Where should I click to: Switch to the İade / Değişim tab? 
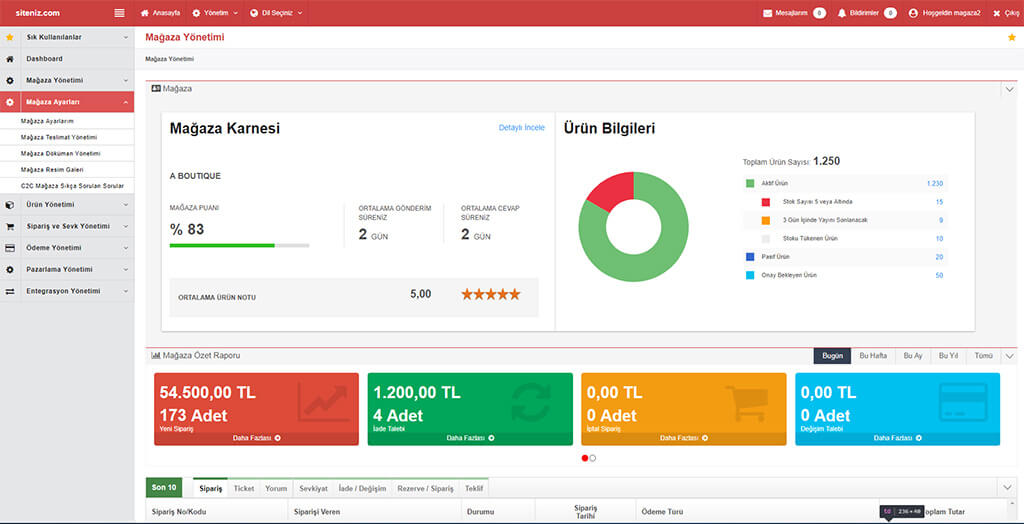coord(362,488)
